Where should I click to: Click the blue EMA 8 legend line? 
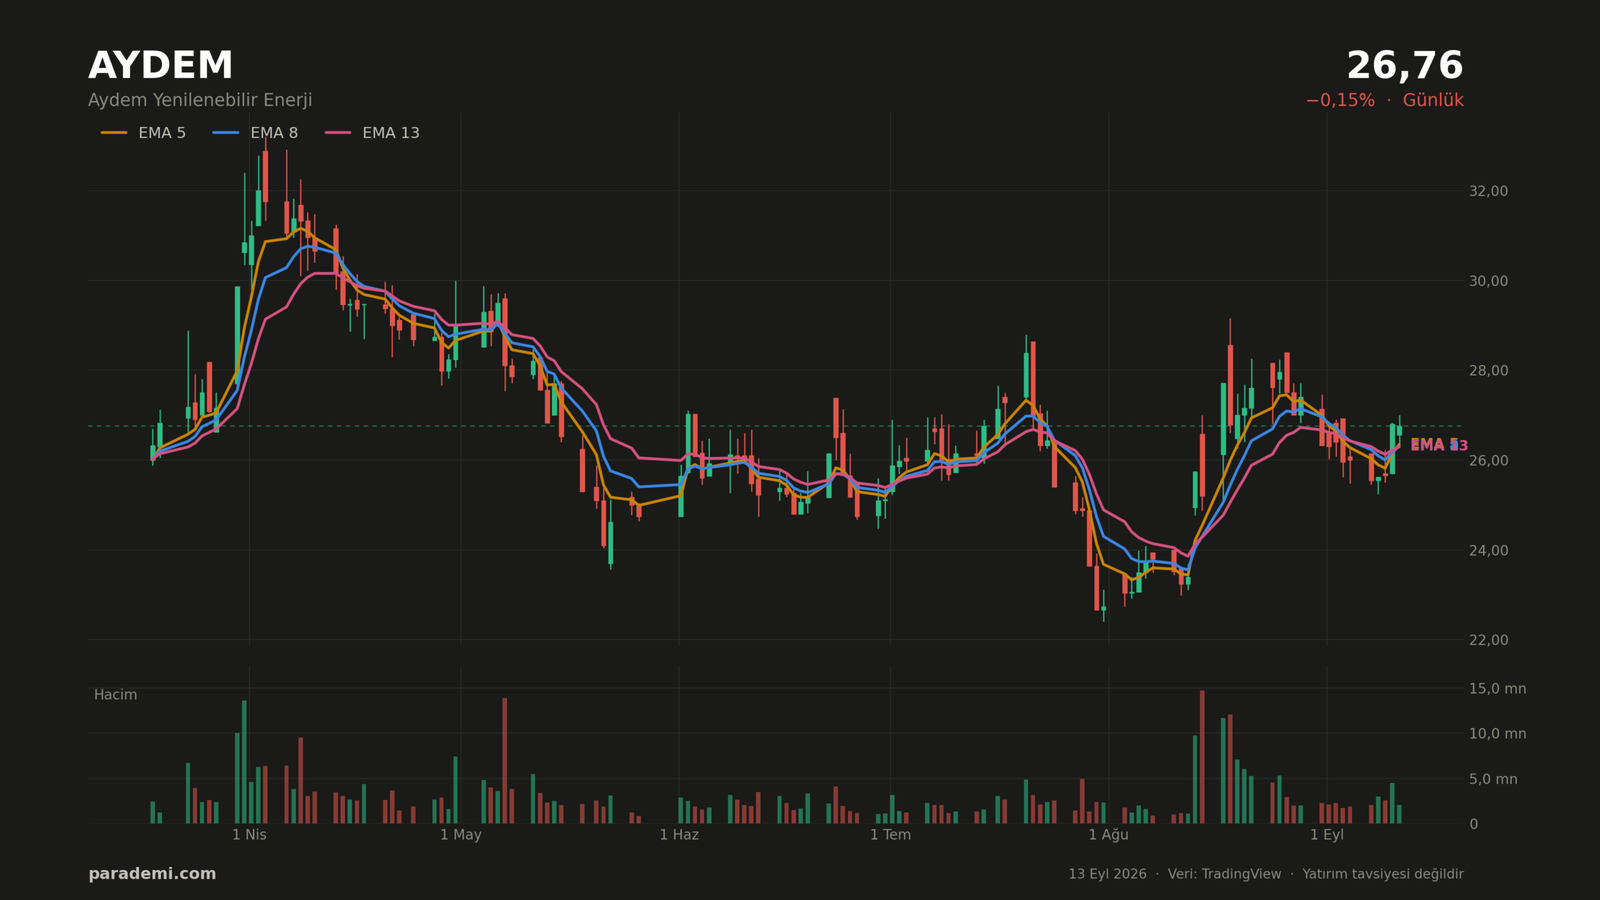(226, 133)
